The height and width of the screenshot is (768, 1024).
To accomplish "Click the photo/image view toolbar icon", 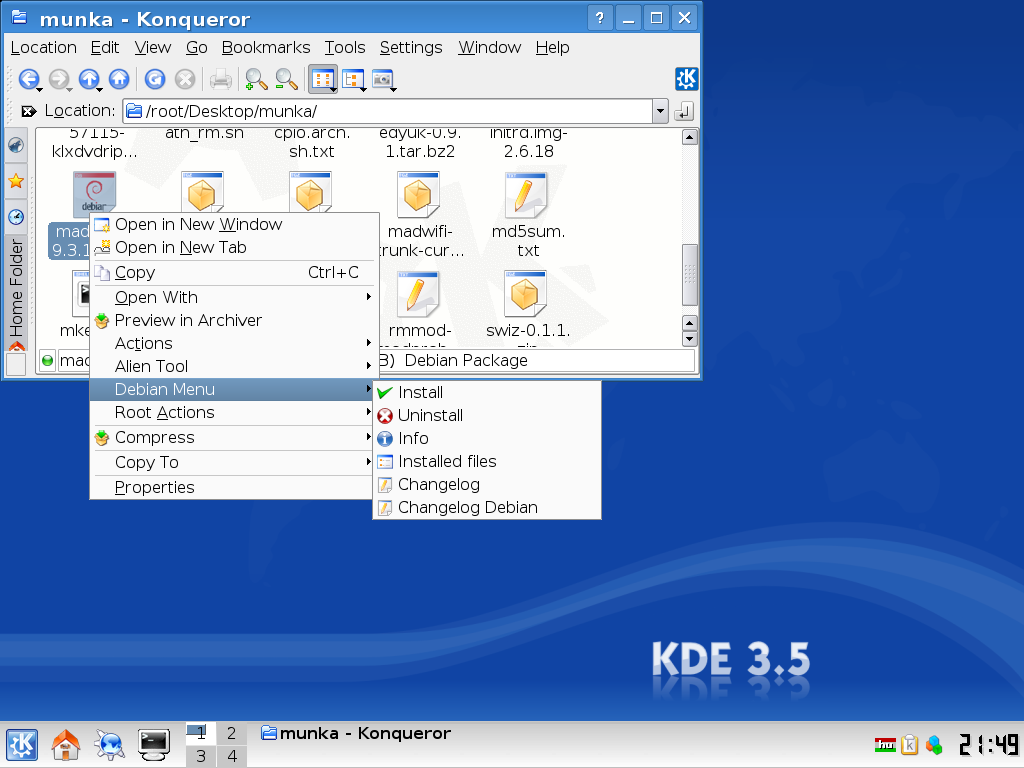I will pos(382,80).
